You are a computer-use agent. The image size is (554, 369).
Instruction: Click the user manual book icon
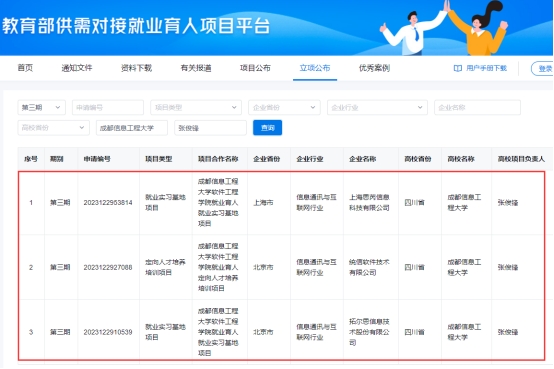(x=458, y=68)
